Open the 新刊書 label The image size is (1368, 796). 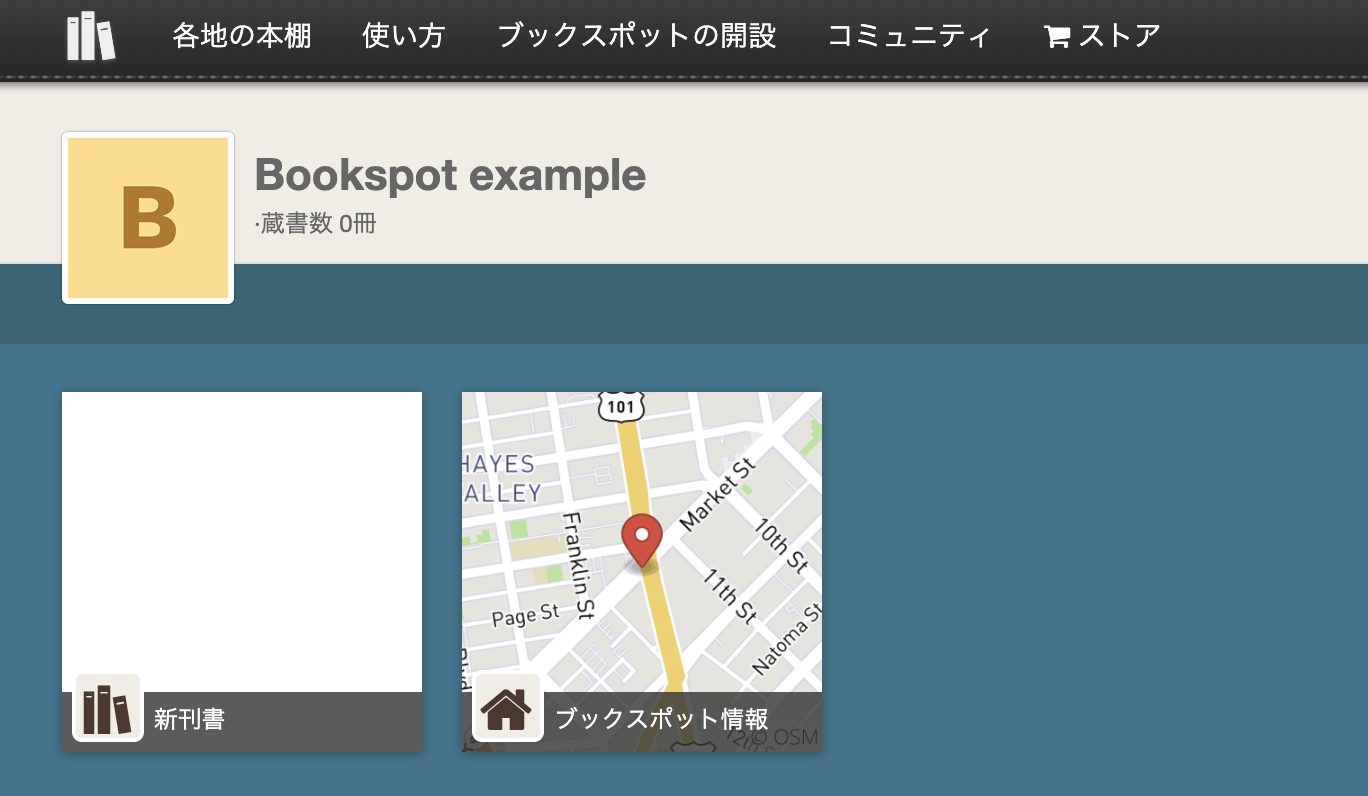click(189, 719)
